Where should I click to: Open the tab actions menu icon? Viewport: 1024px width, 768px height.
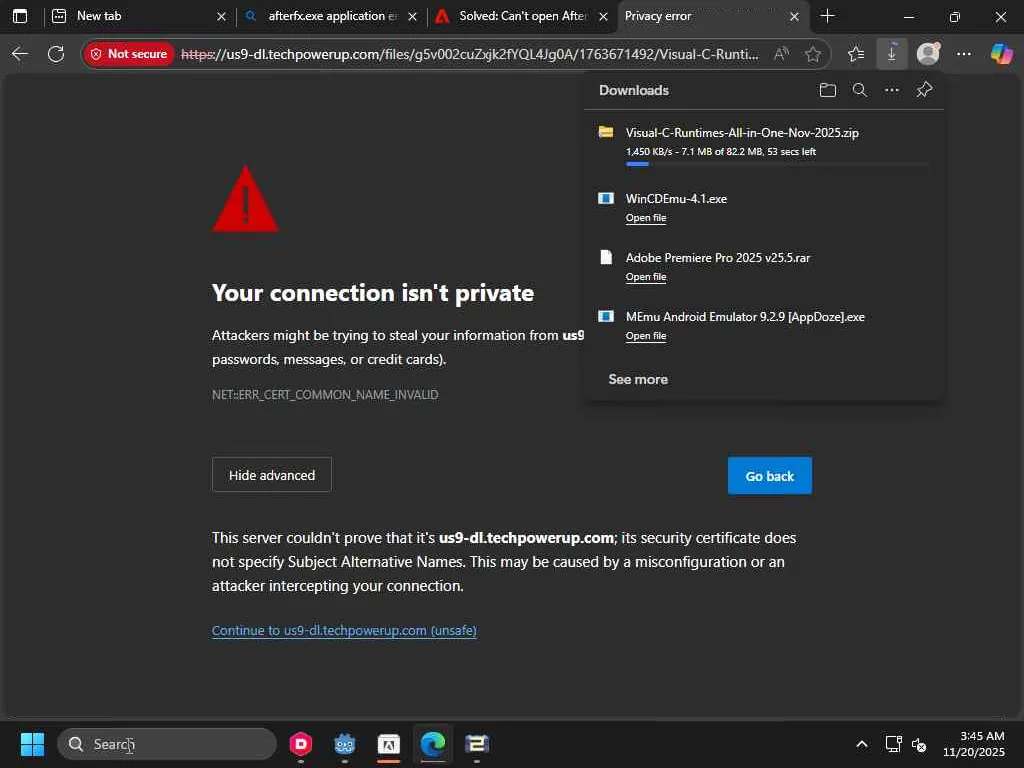20,16
